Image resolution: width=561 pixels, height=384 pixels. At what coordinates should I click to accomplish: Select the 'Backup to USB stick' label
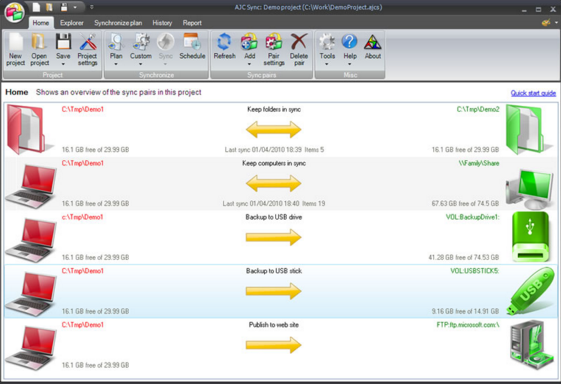click(x=274, y=271)
